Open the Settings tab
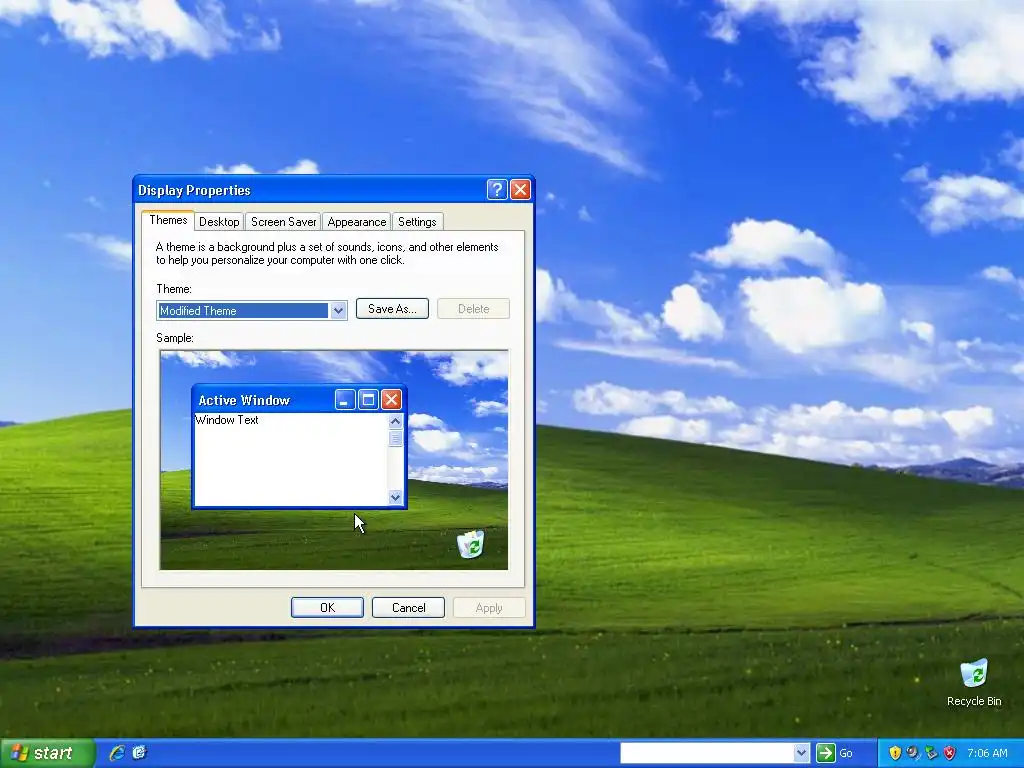The image size is (1024, 768). click(x=417, y=222)
